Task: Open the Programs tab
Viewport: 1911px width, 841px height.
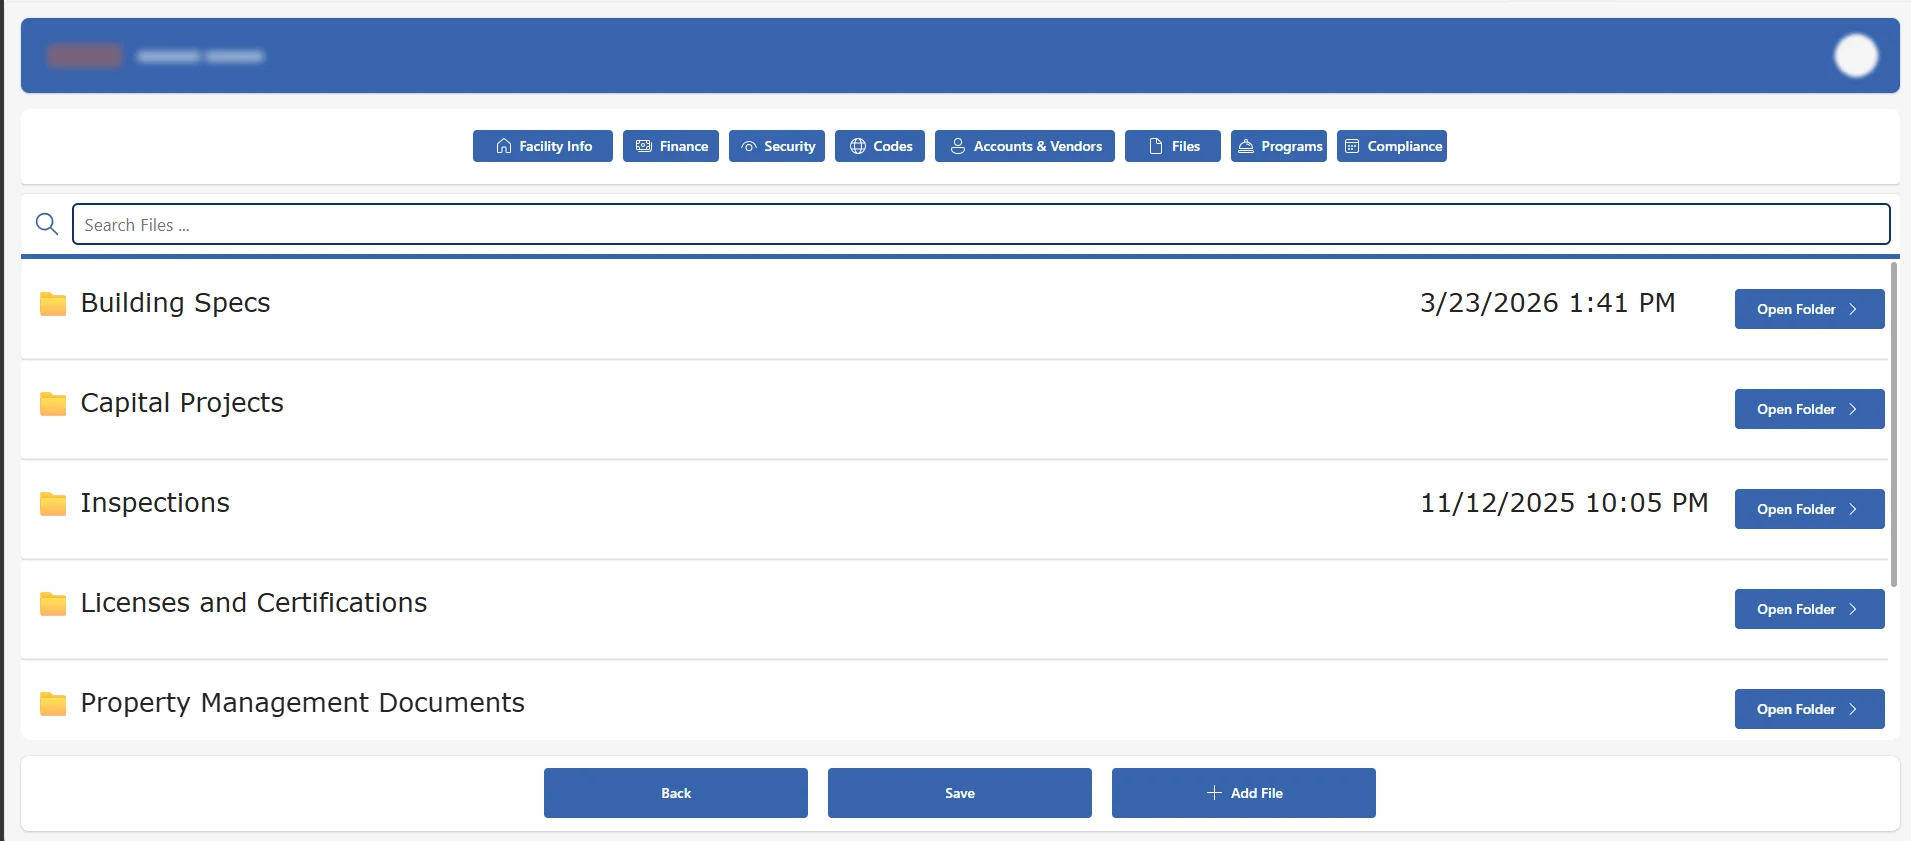Action: (1279, 146)
